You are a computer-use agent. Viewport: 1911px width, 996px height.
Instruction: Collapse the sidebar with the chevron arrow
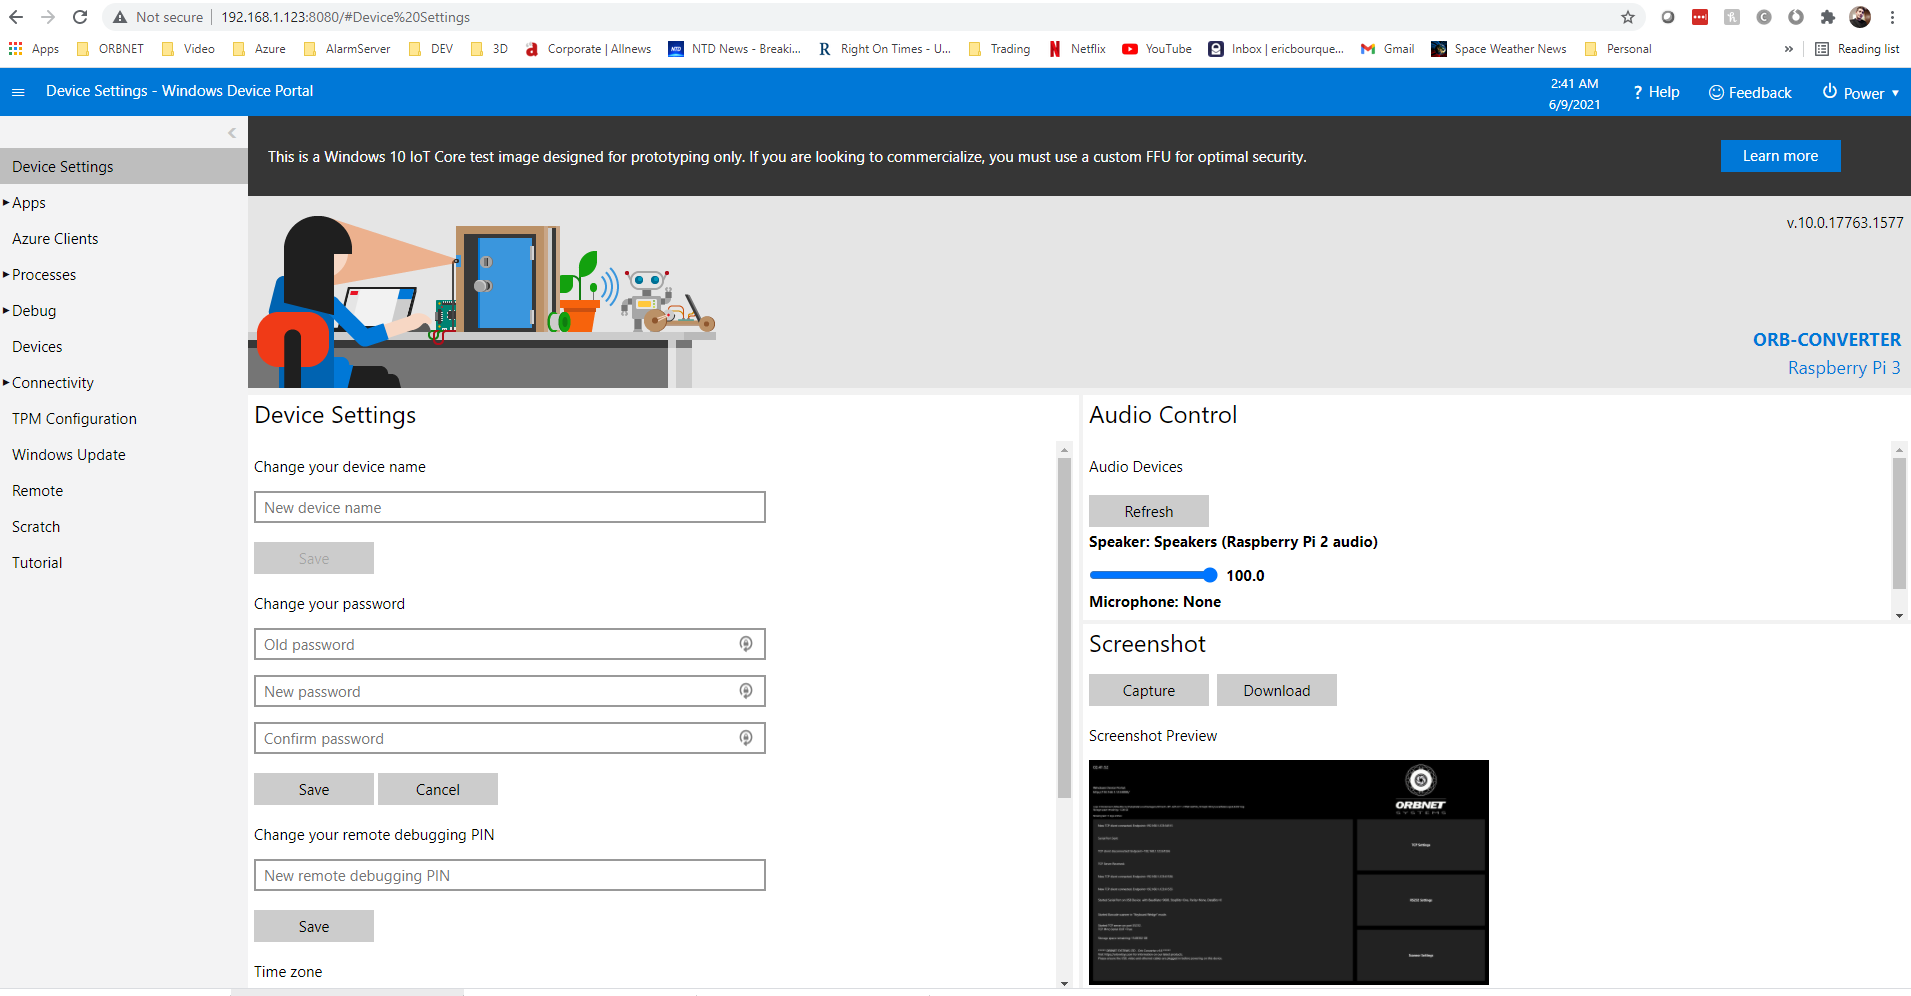pyautogui.click(x=232, y=133)
